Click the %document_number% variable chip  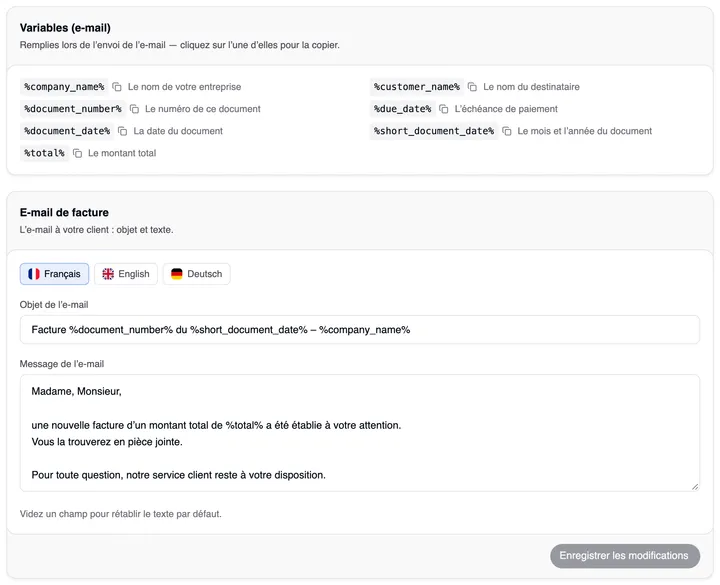click(x=73, y=109)
